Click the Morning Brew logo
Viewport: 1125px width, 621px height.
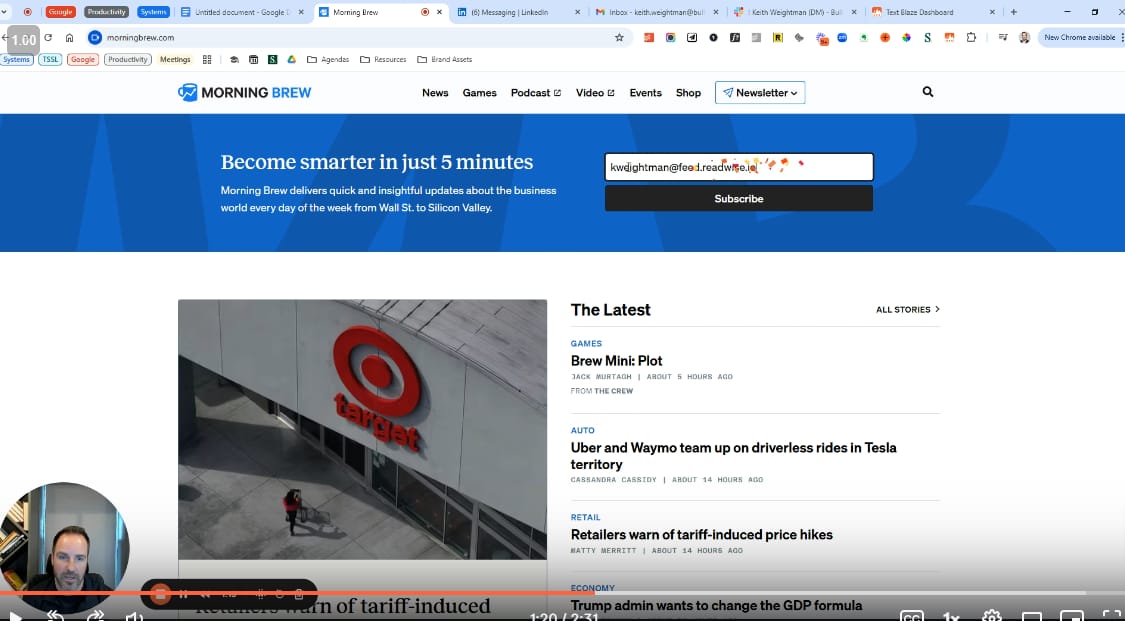coord(245,93)
